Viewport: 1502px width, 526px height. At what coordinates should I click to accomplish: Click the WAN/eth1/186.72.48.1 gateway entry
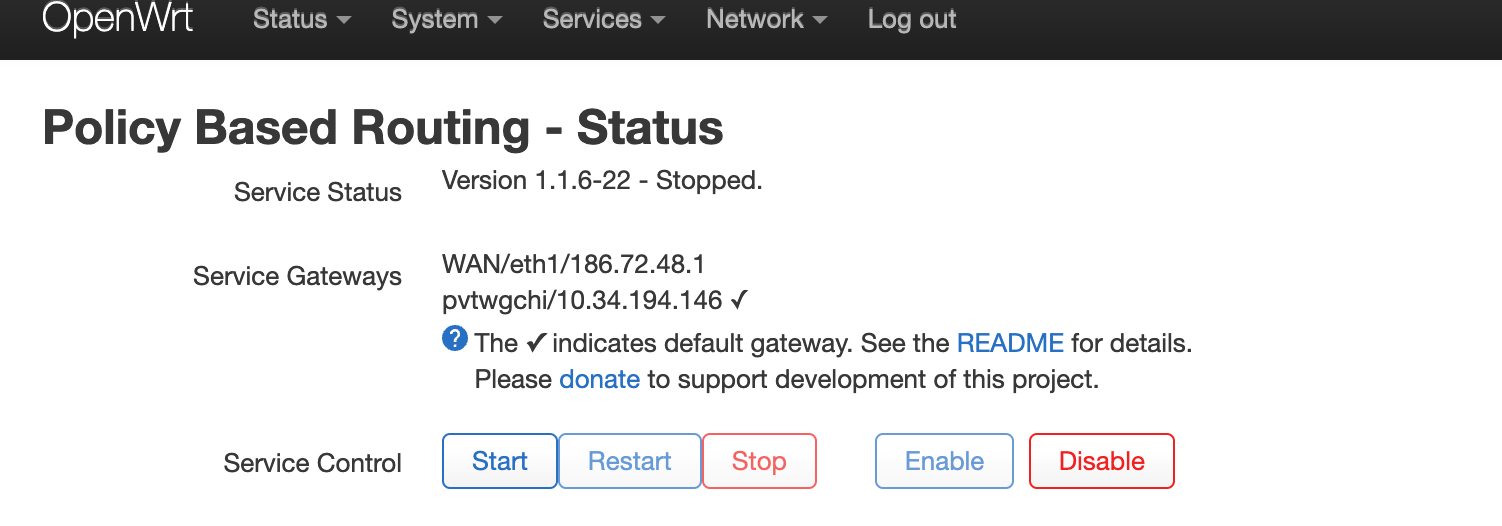pos(574,265)
